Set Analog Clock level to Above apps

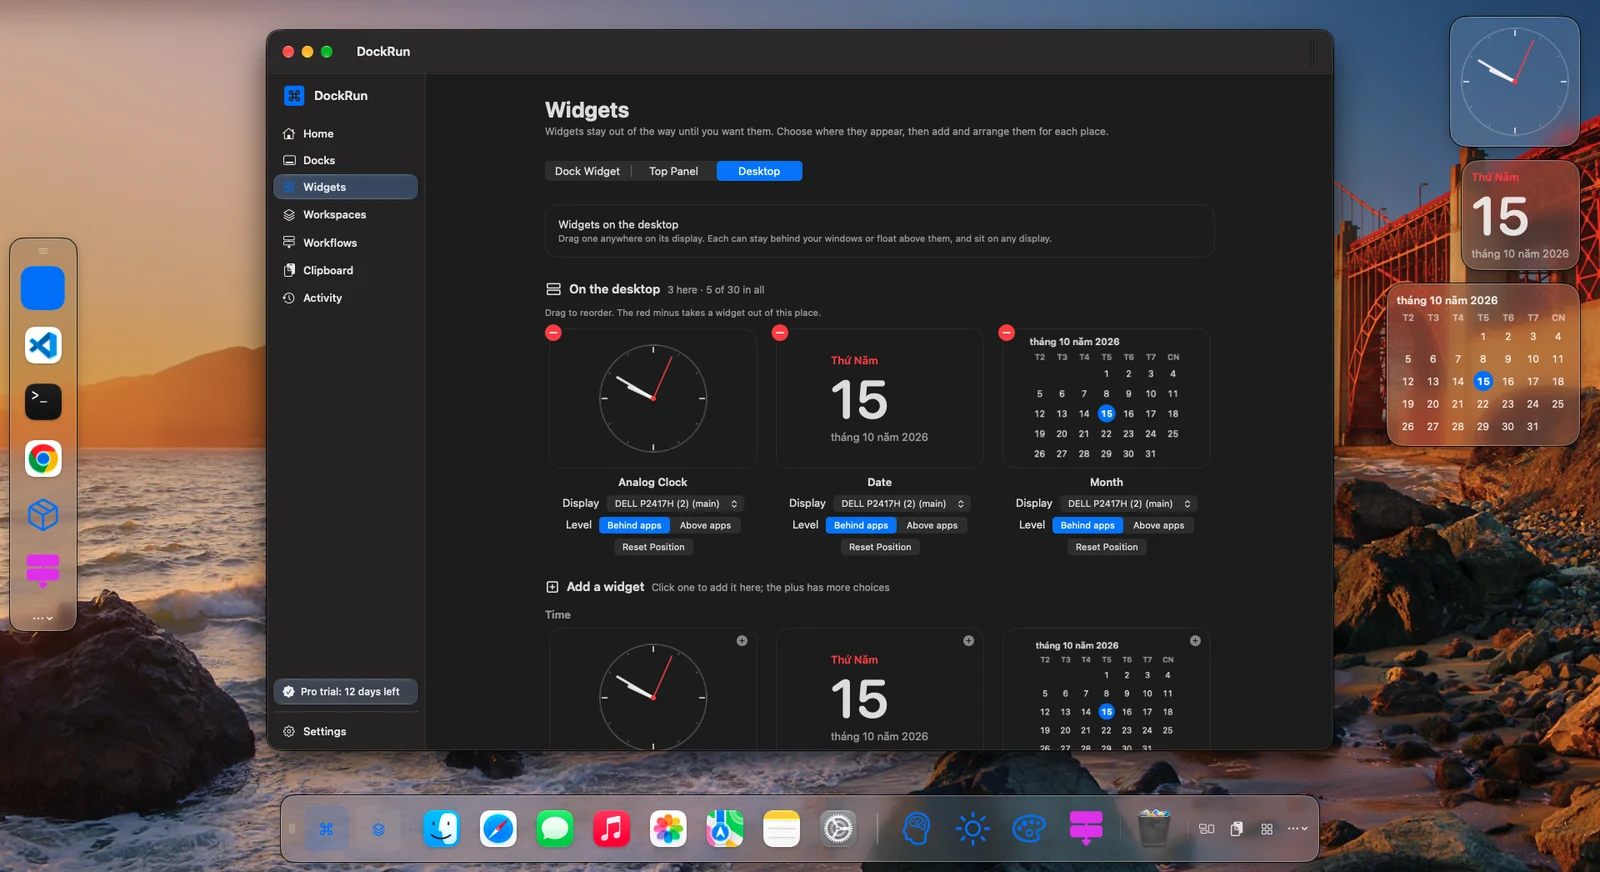(705, 525)
